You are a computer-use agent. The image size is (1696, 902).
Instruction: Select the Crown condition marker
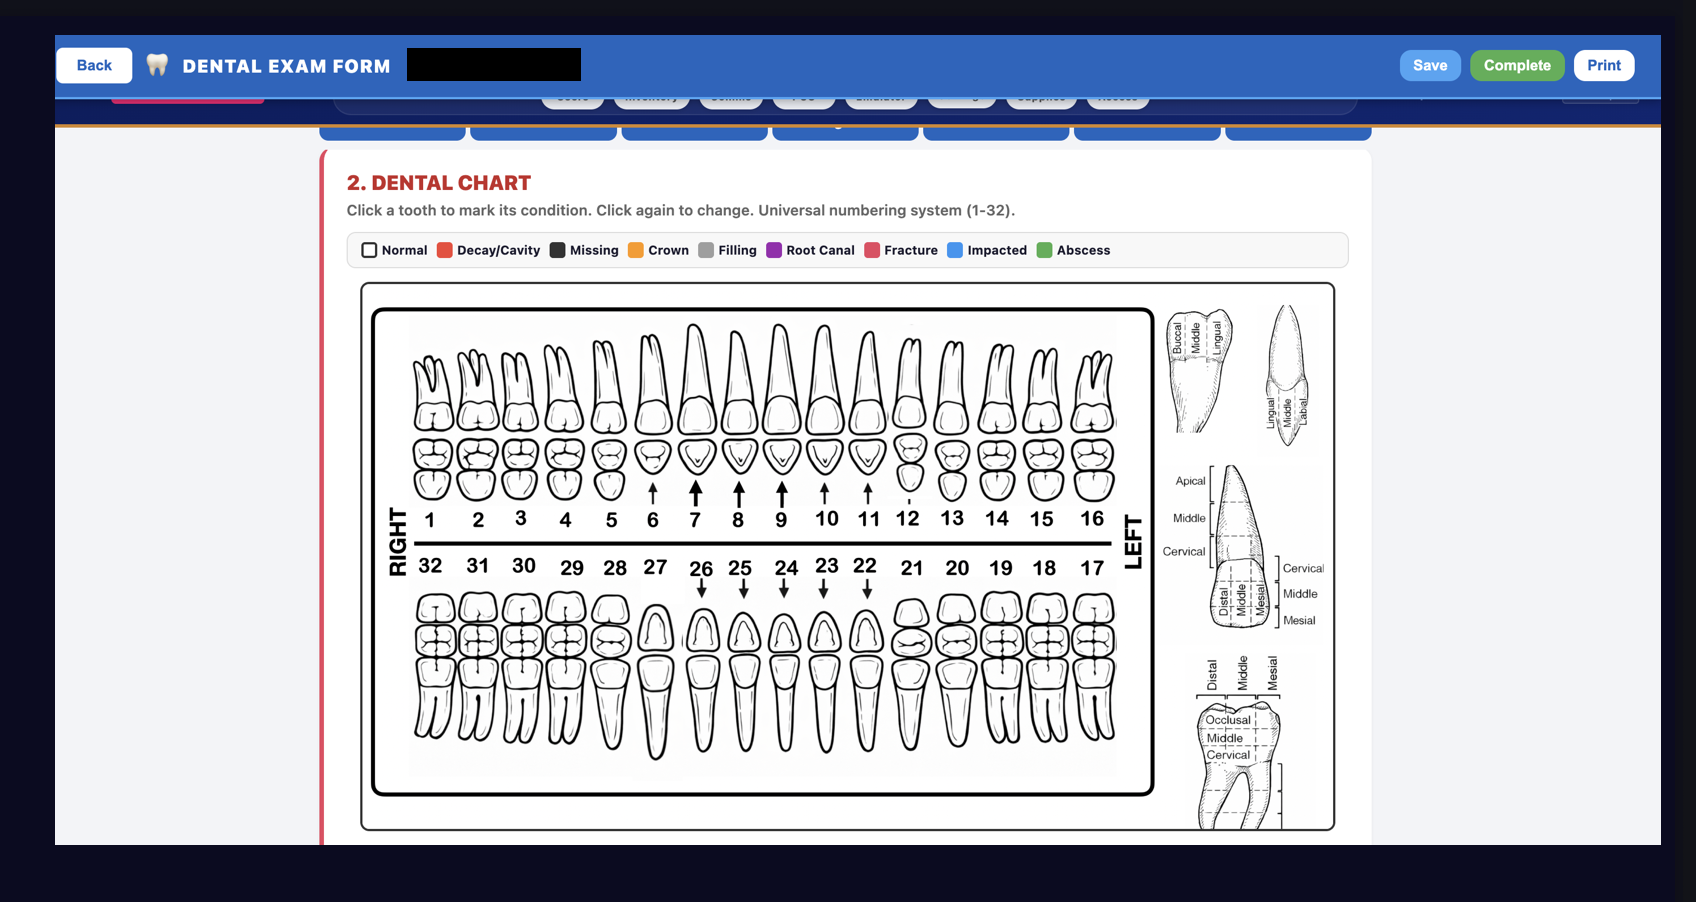point(636,250)
